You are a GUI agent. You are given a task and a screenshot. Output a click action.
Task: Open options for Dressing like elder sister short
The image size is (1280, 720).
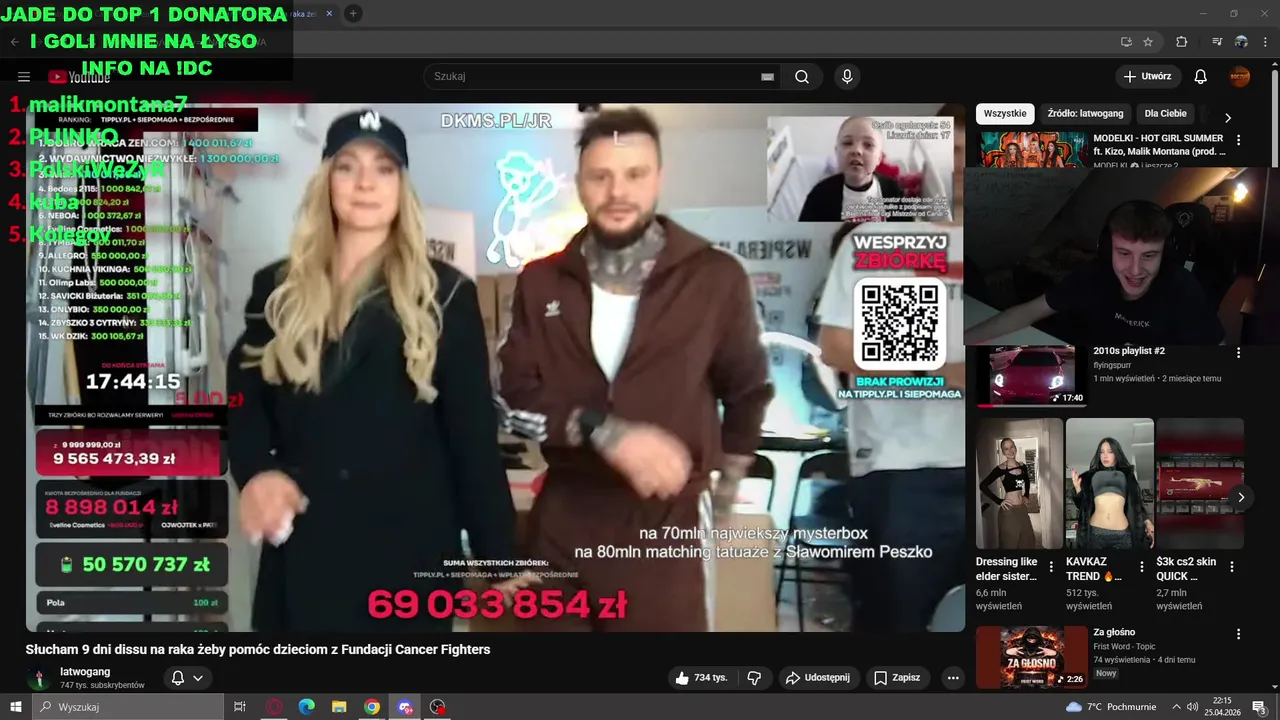1051,566
